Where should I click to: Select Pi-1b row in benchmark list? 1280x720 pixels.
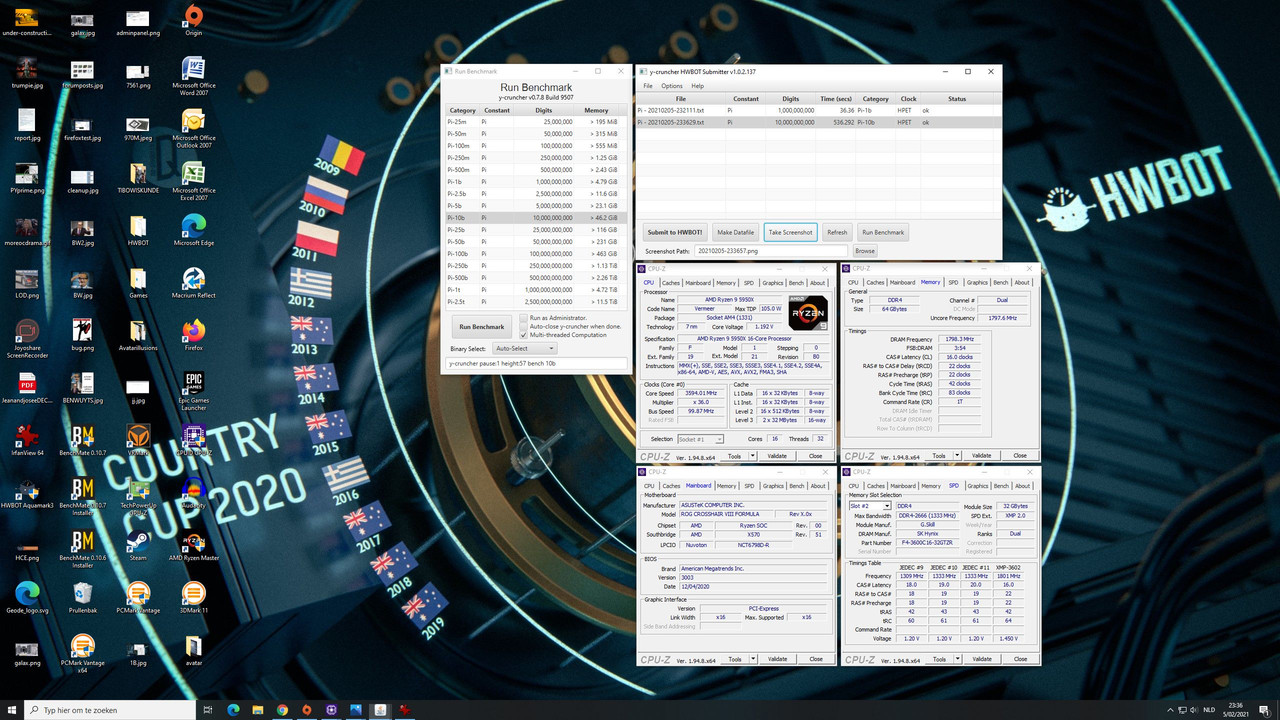coord(534,182)
